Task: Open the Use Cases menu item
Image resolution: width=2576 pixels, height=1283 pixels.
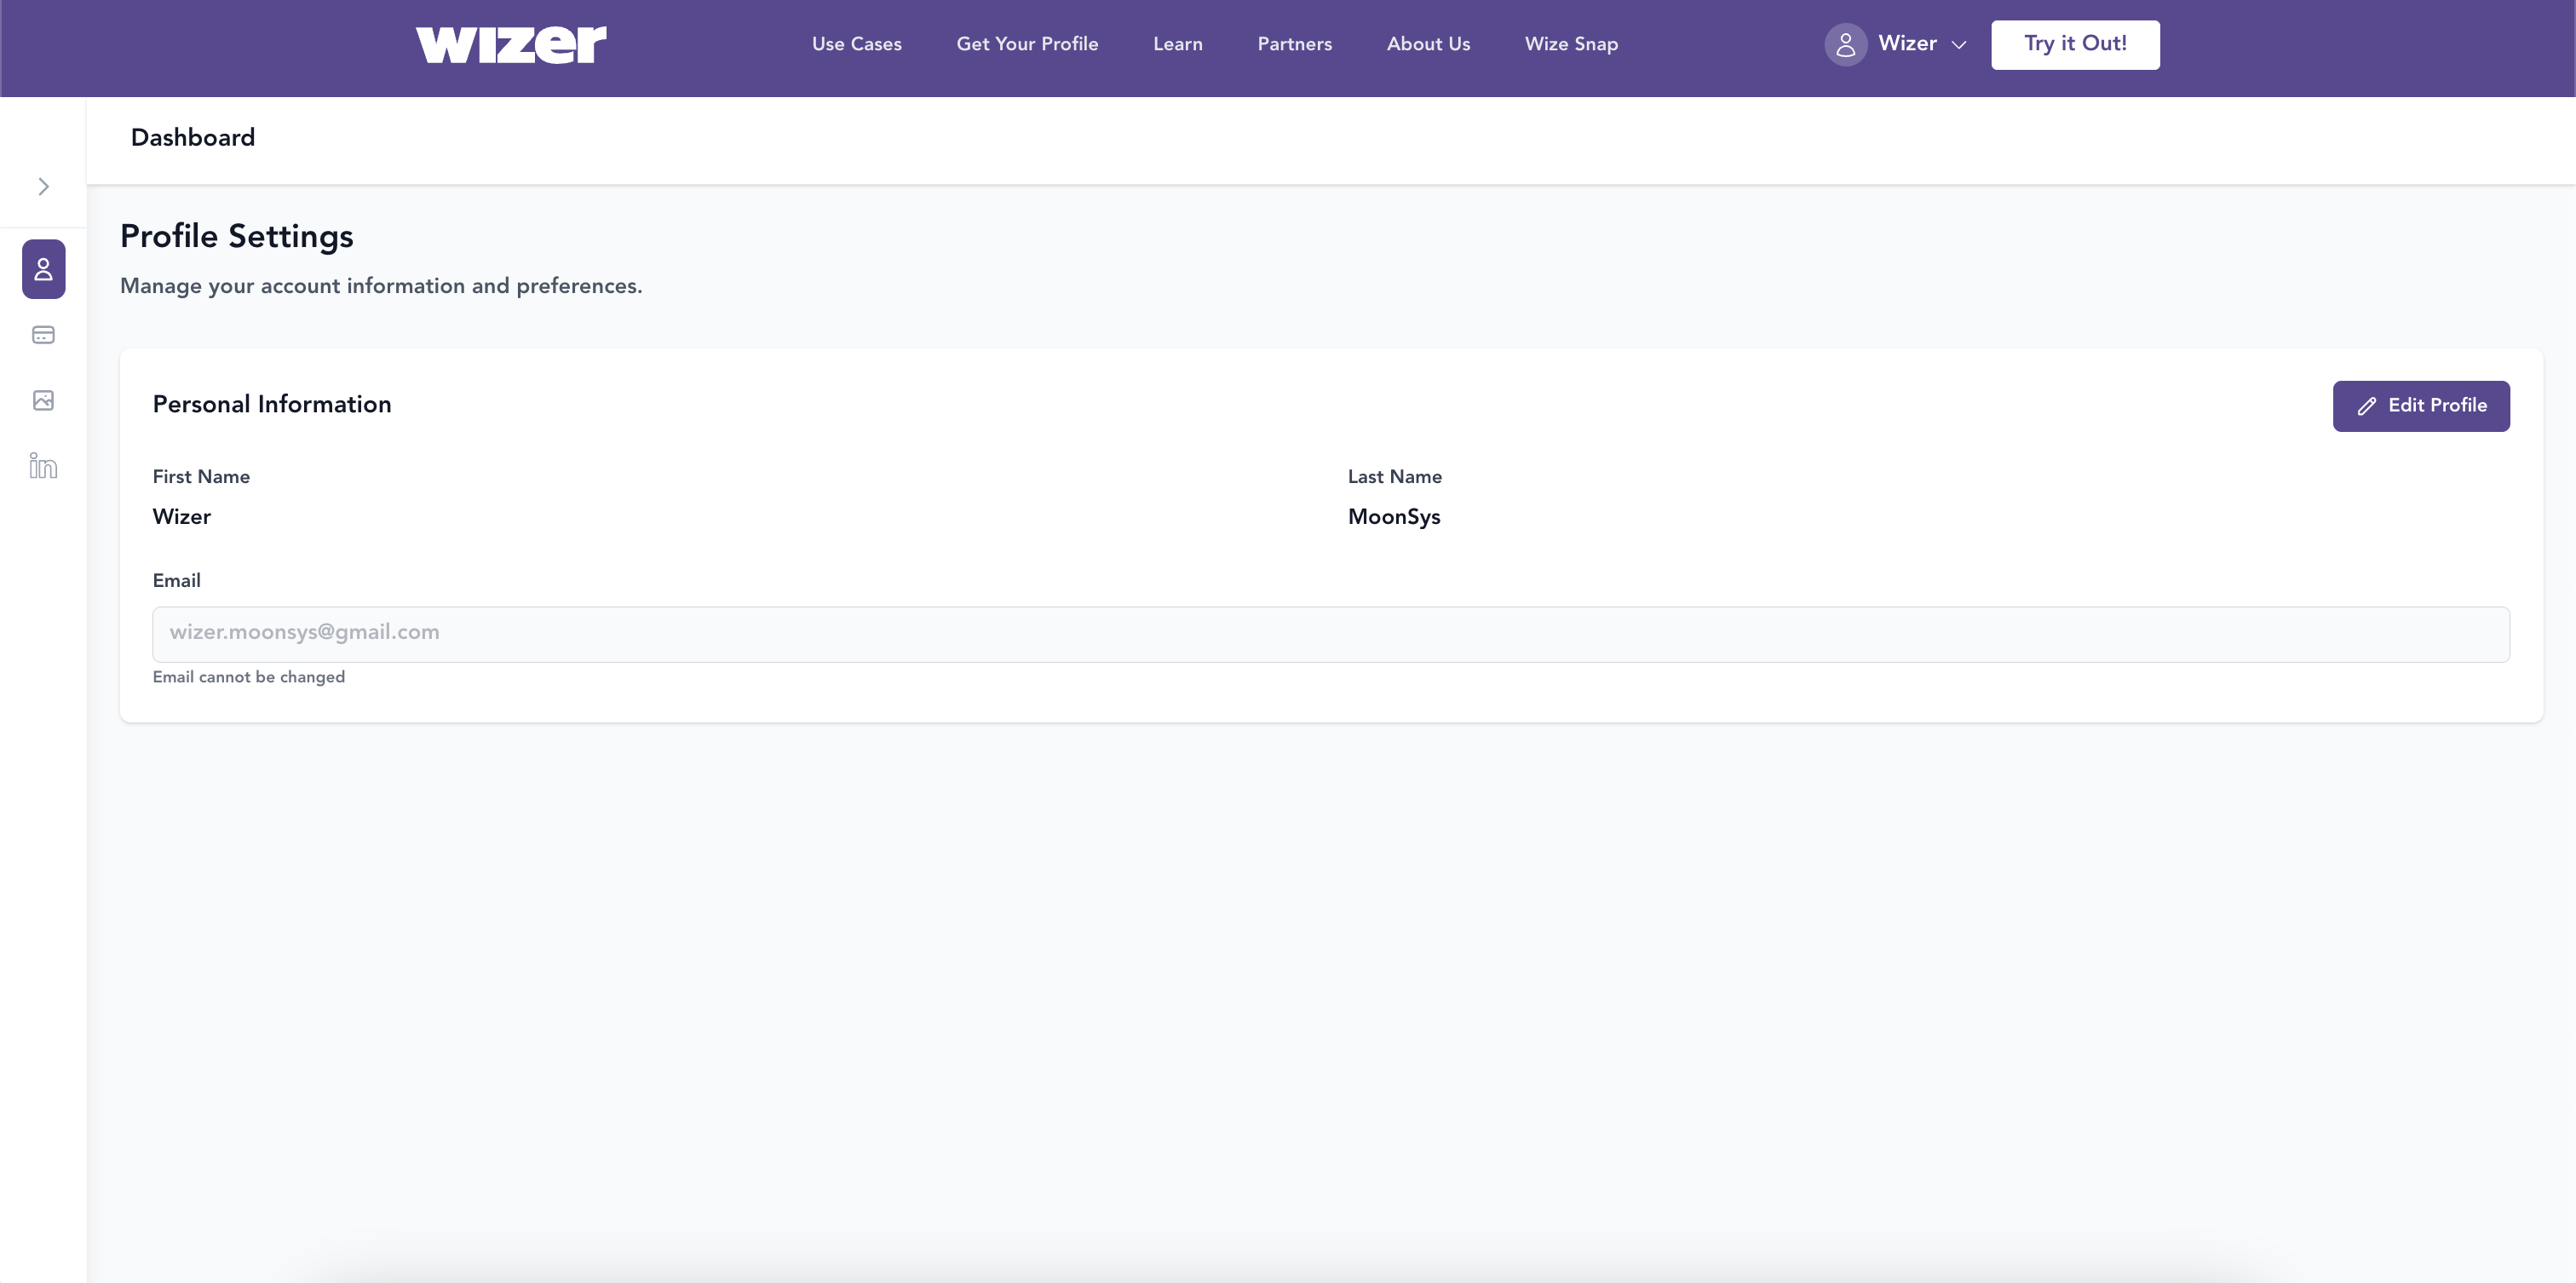Action: coord(856,44)
